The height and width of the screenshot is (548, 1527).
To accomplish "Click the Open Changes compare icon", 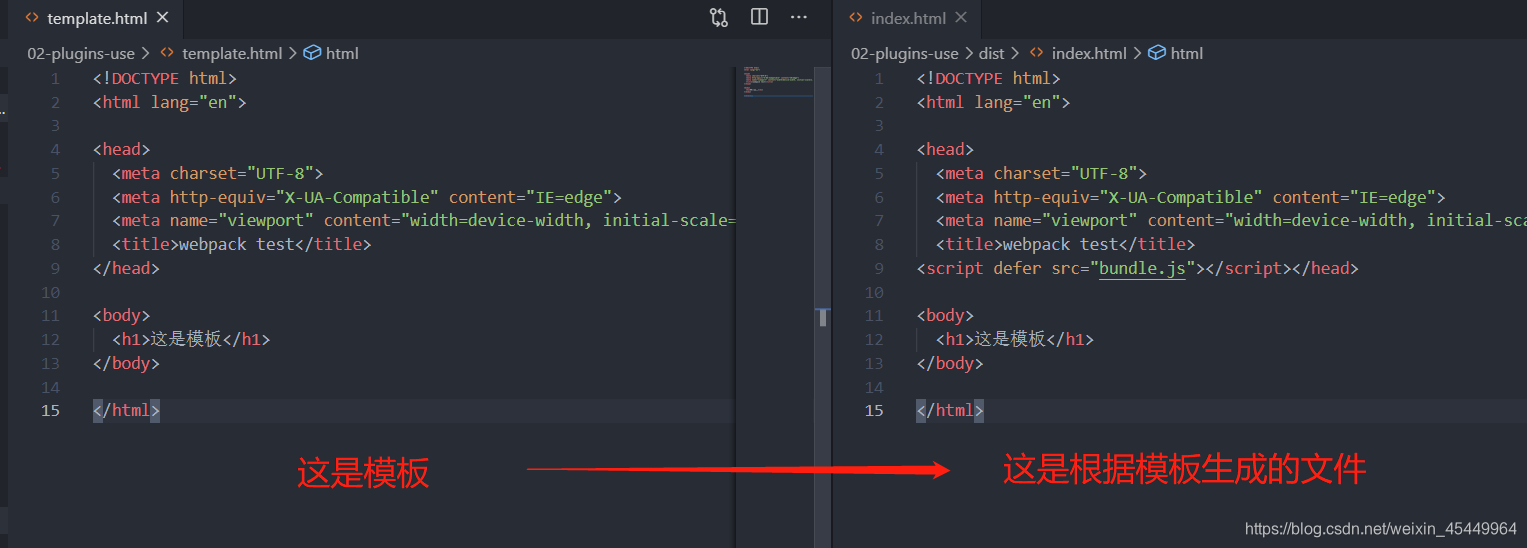I will click(719, 17).
